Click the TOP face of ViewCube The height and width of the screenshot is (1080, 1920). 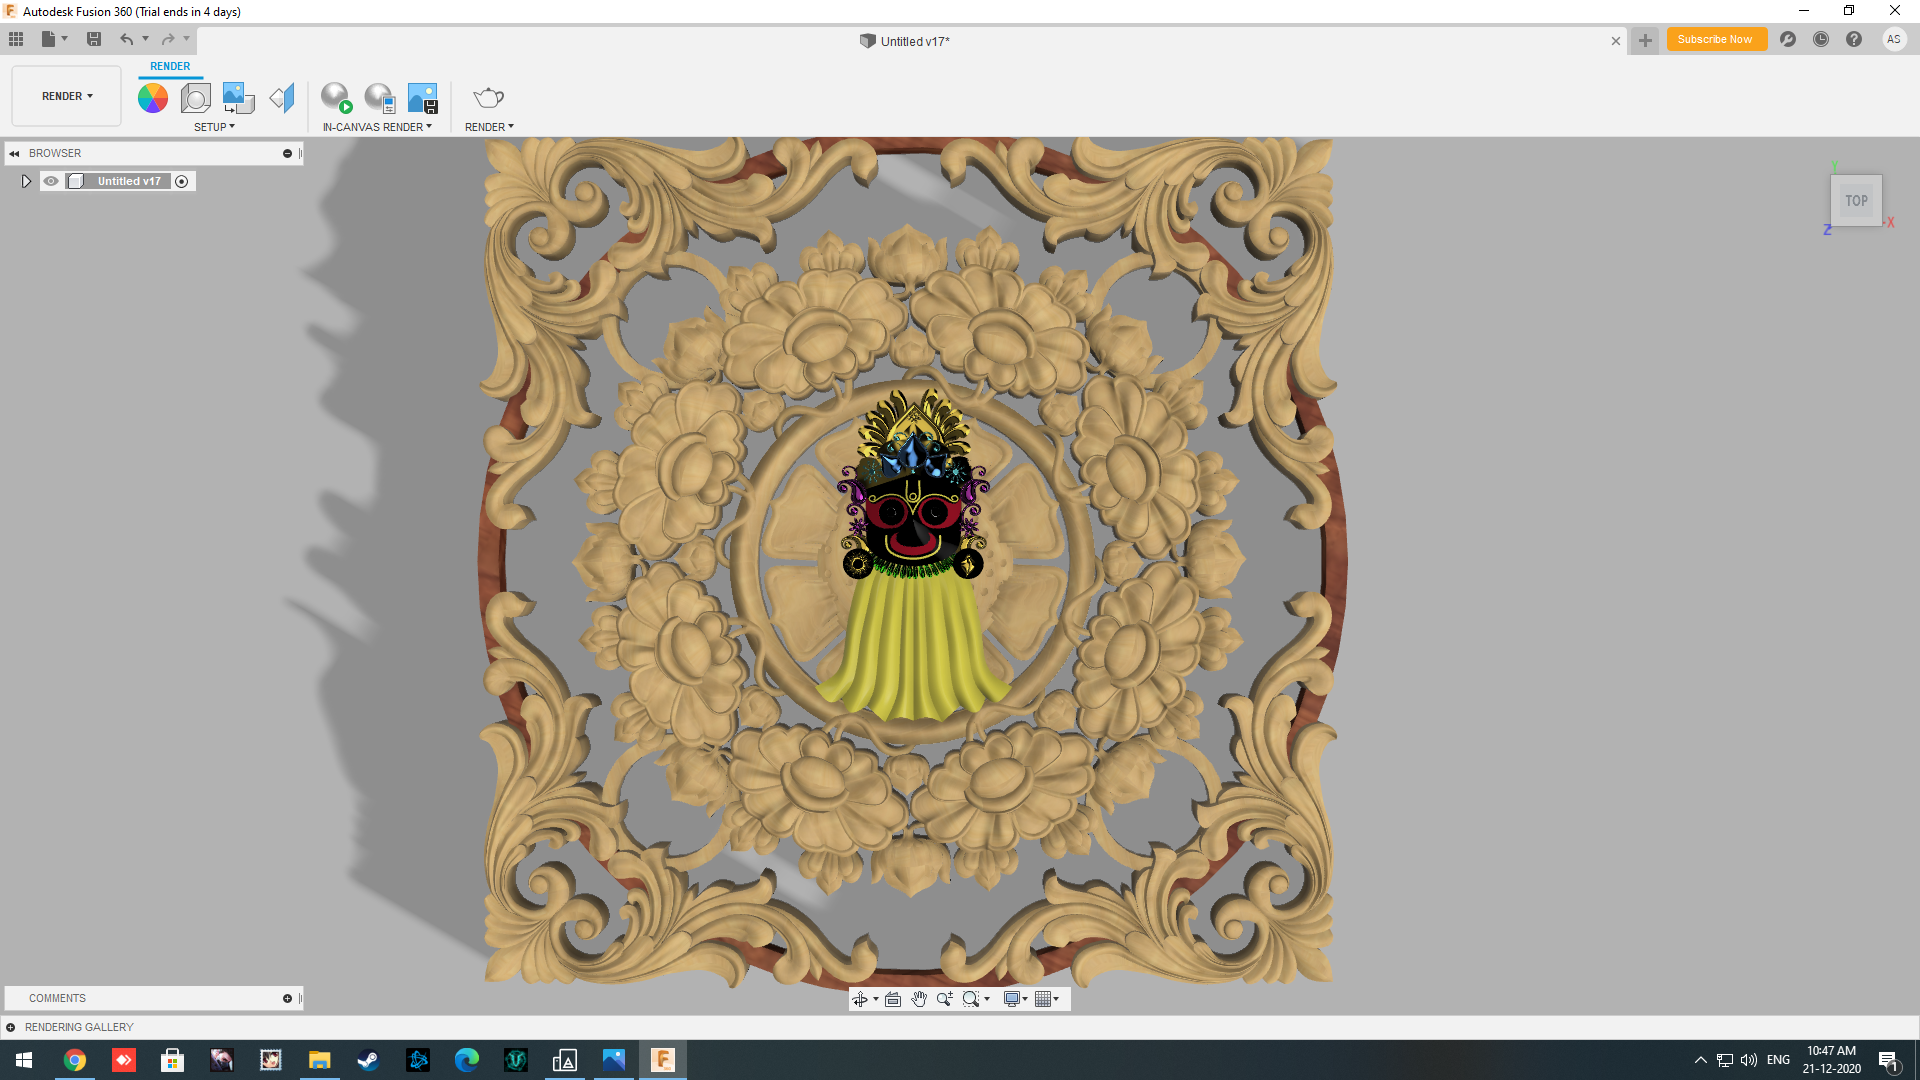[1857, 201]
